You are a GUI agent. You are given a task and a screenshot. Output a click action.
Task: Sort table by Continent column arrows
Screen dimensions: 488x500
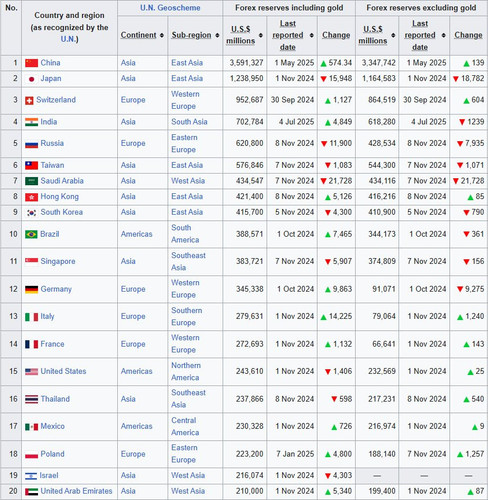tap(162, 35)
